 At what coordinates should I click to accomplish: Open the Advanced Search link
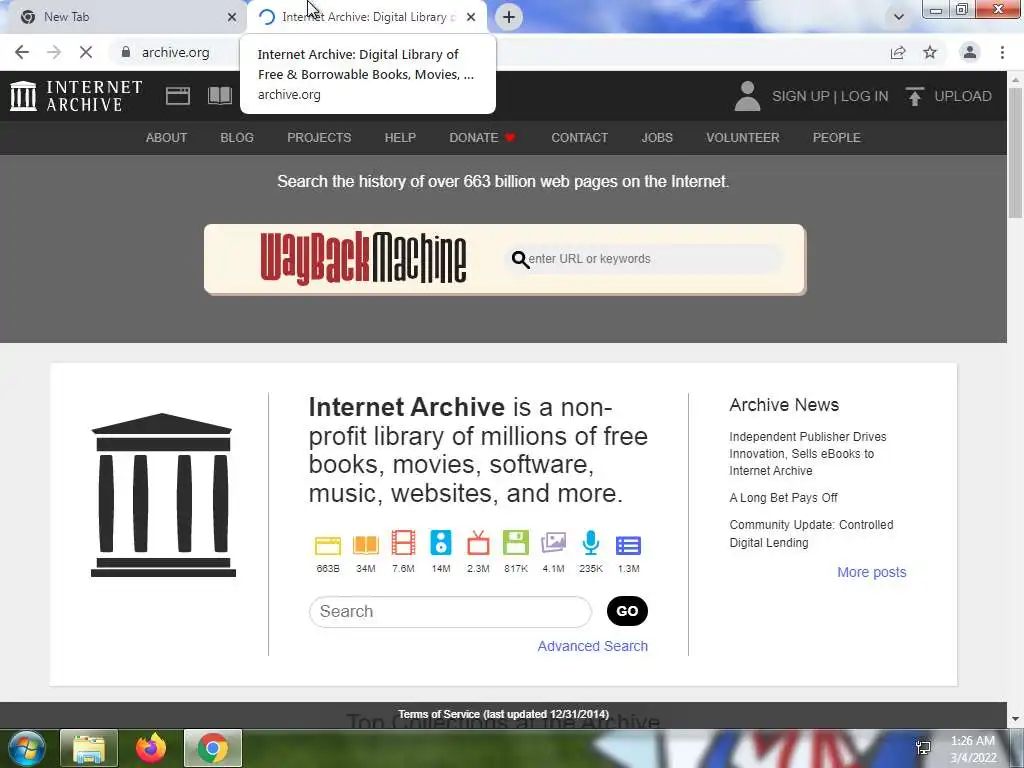[x=592, y=646]
